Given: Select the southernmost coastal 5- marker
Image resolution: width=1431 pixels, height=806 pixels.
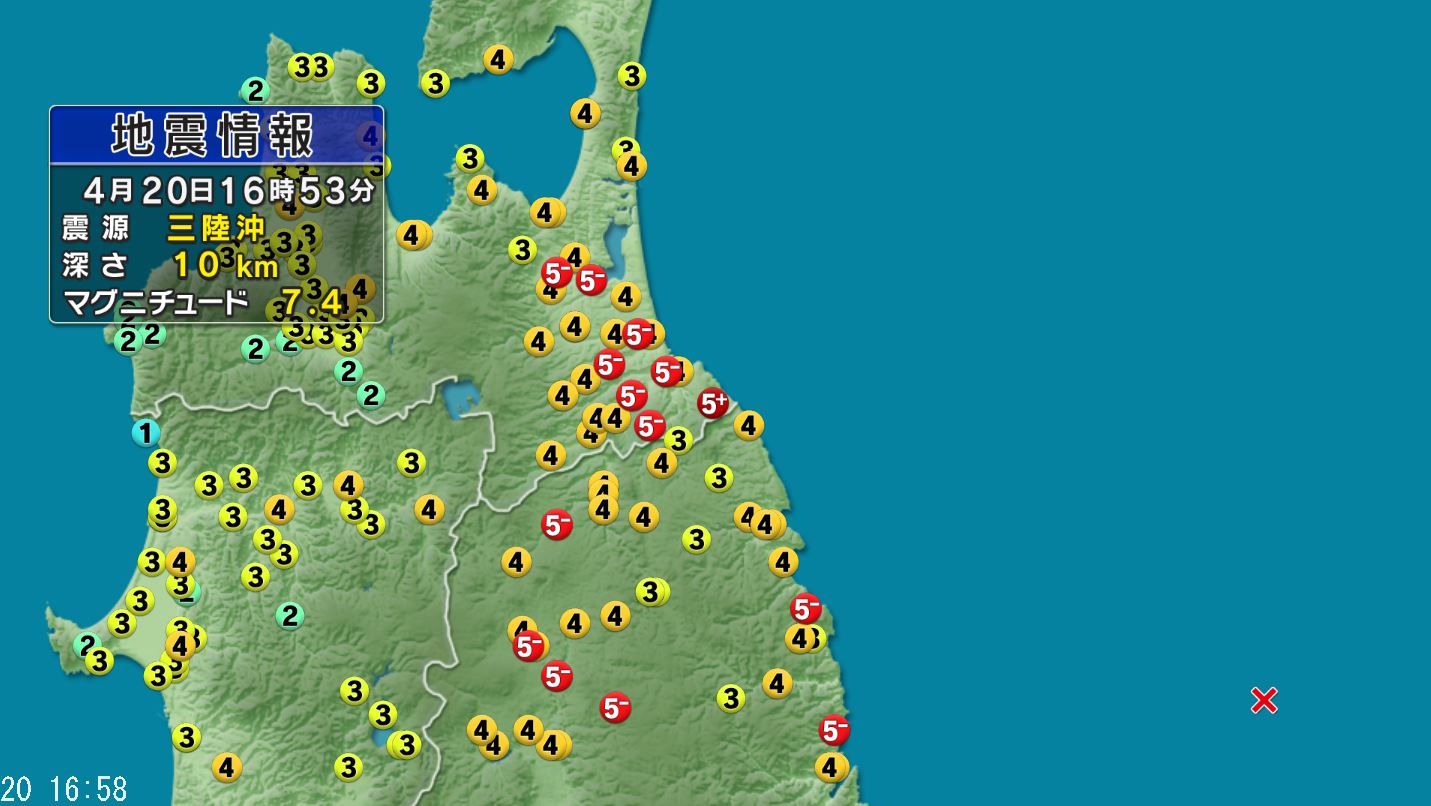Looking at the screenshot, I should [x=834, y=730].
